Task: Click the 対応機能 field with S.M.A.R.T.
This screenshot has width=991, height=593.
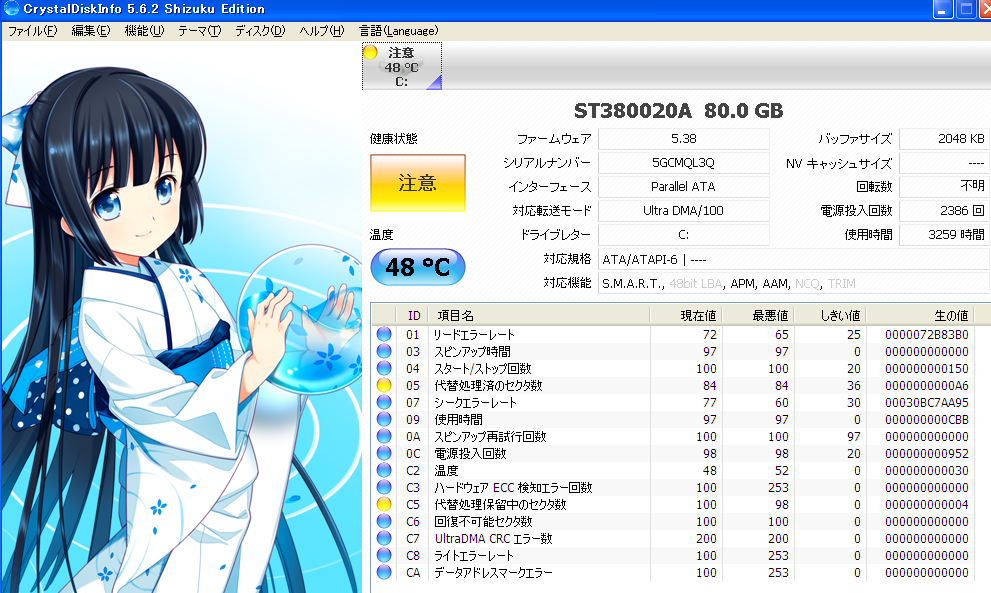Action: point(794,283)
